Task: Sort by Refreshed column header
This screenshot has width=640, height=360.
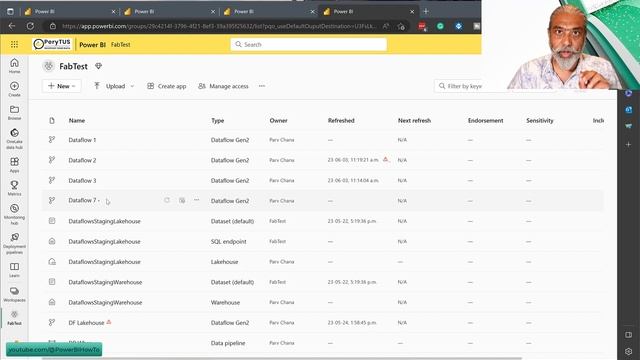Action: [x=341, y=120]
